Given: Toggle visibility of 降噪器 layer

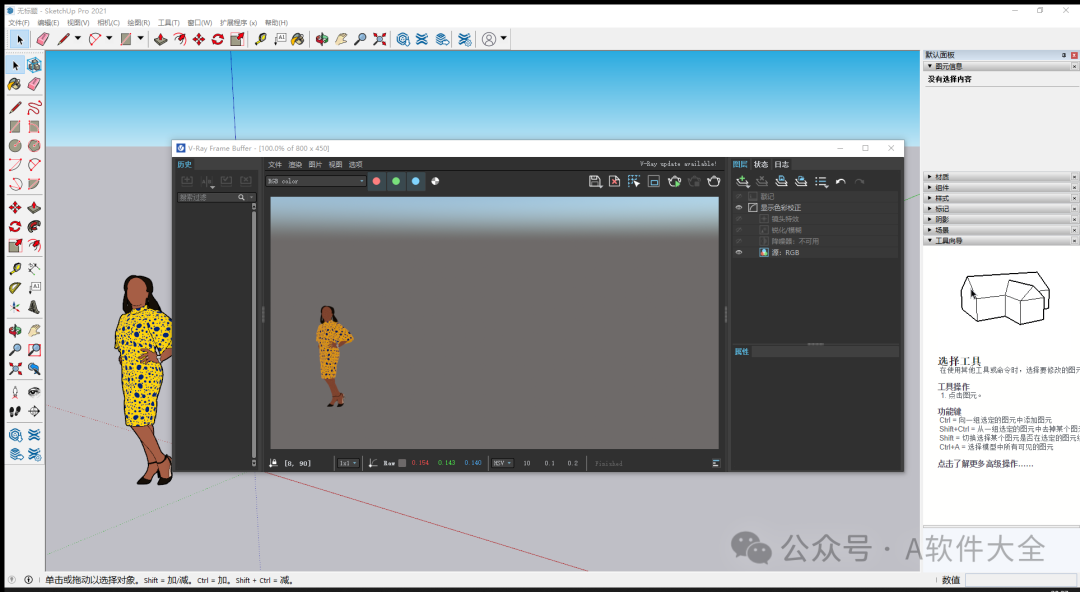Looking at the screenshot, I should click(739, 241).
